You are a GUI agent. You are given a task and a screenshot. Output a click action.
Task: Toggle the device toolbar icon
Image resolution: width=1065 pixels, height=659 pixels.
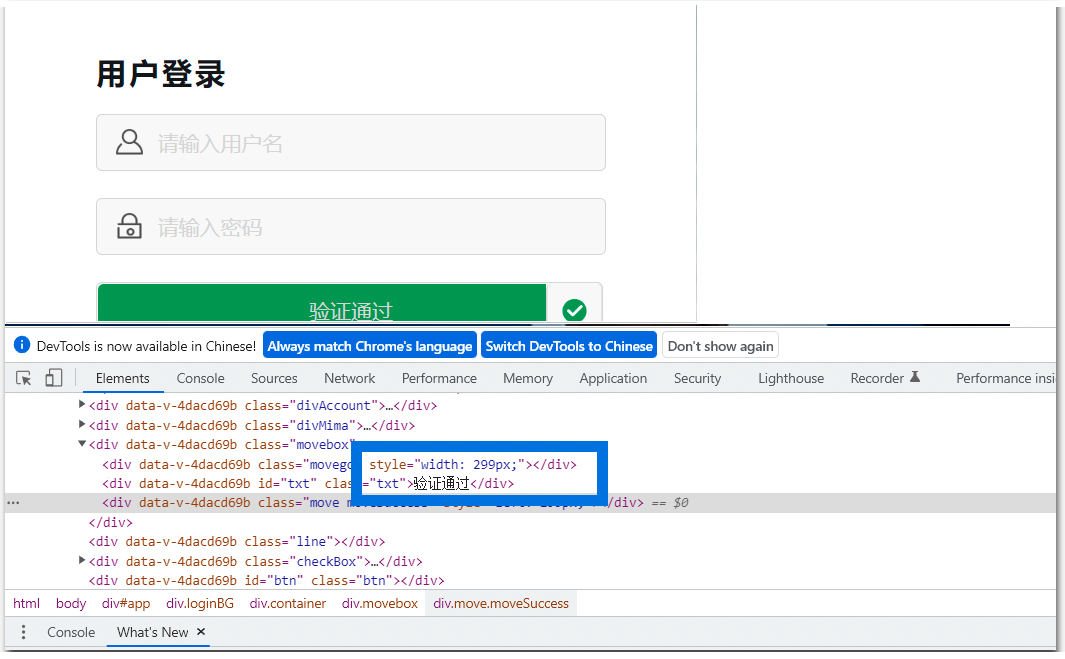(53, 378)
